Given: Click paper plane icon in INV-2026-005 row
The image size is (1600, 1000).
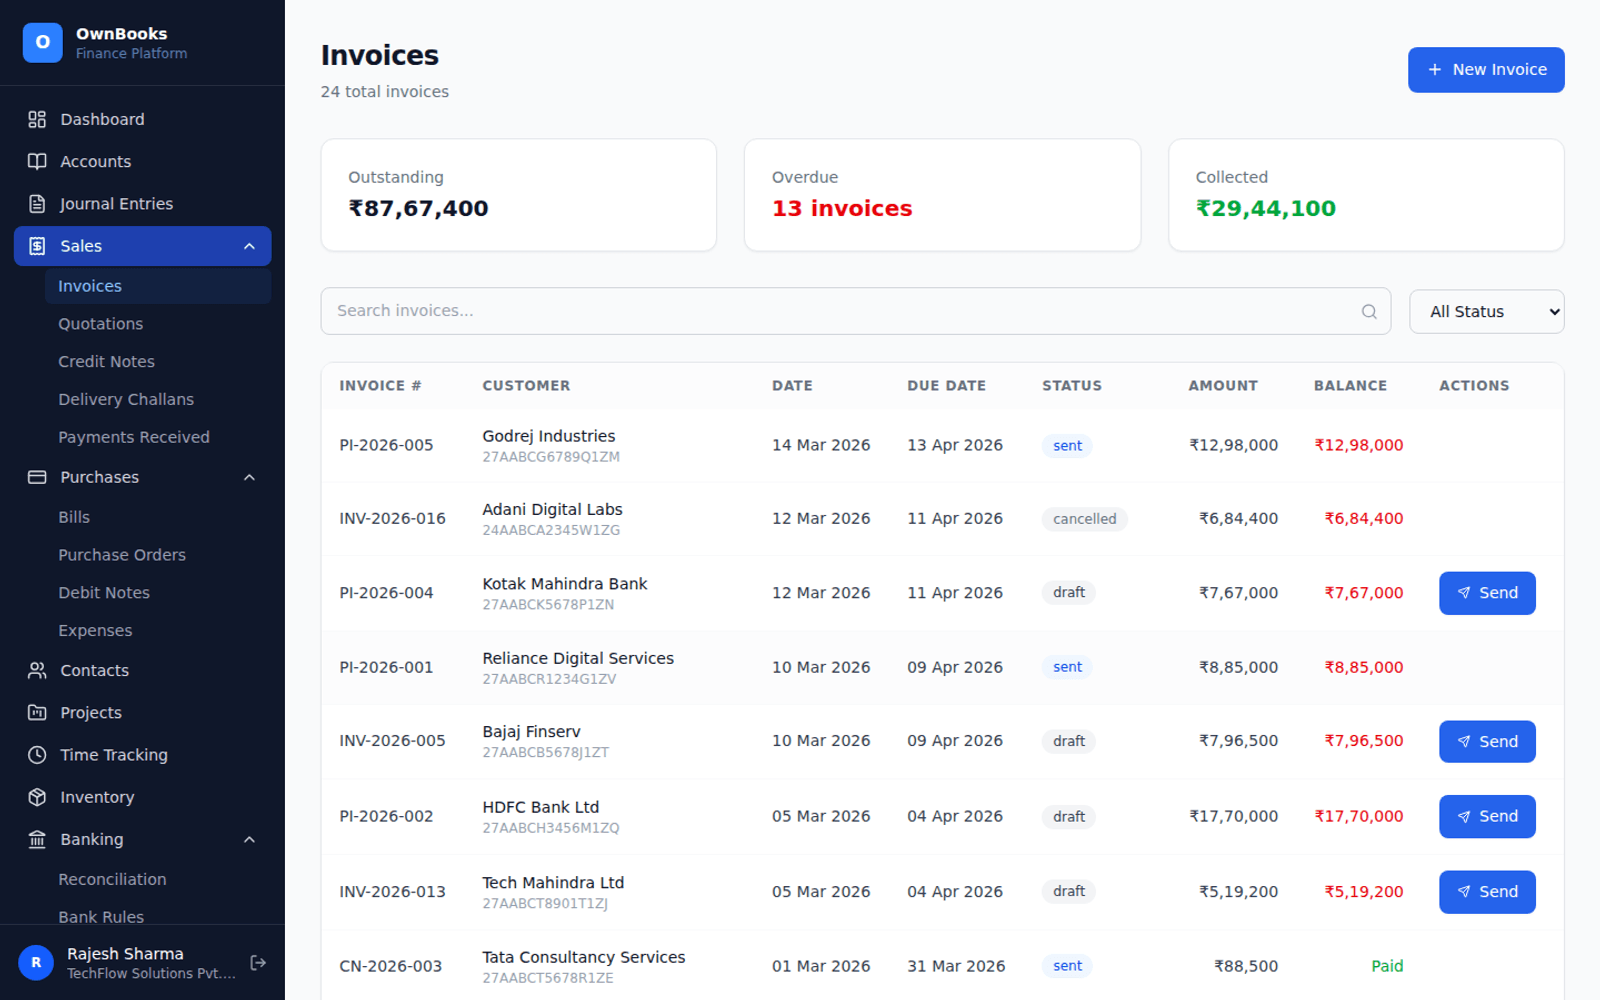Looking at the screenshot, I should 1464,742.
